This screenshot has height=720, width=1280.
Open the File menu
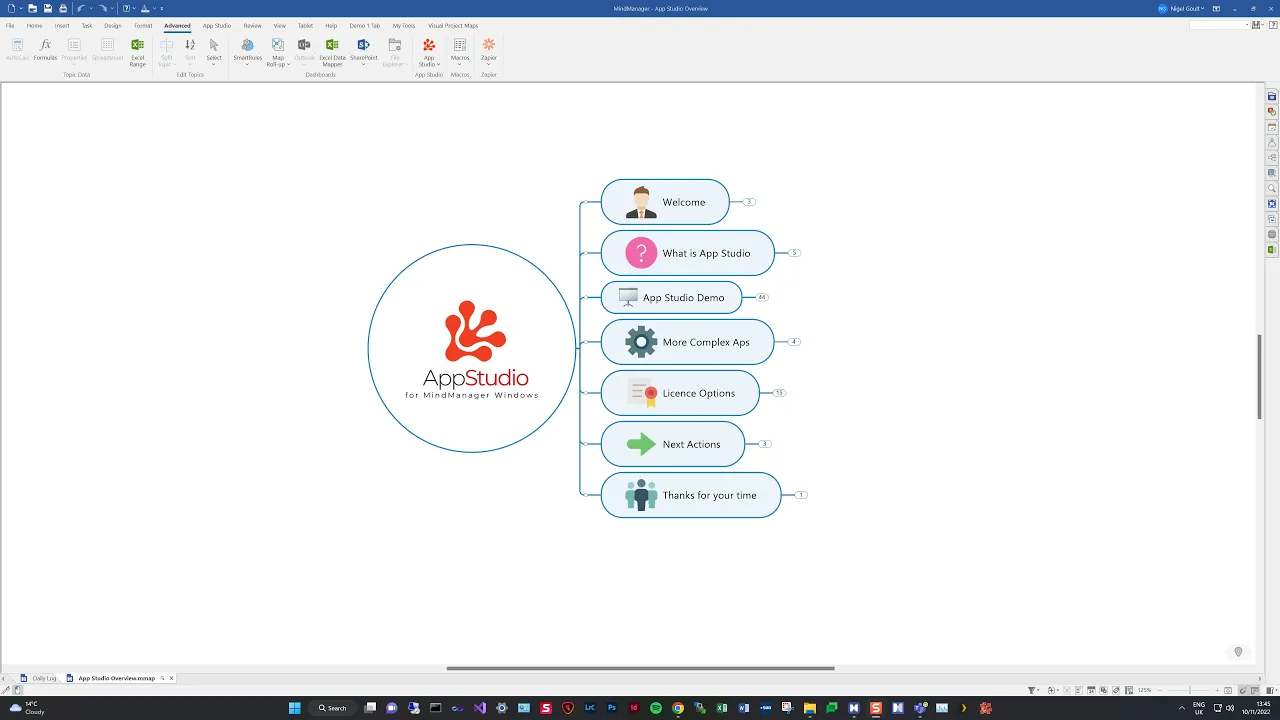point(10,25)
